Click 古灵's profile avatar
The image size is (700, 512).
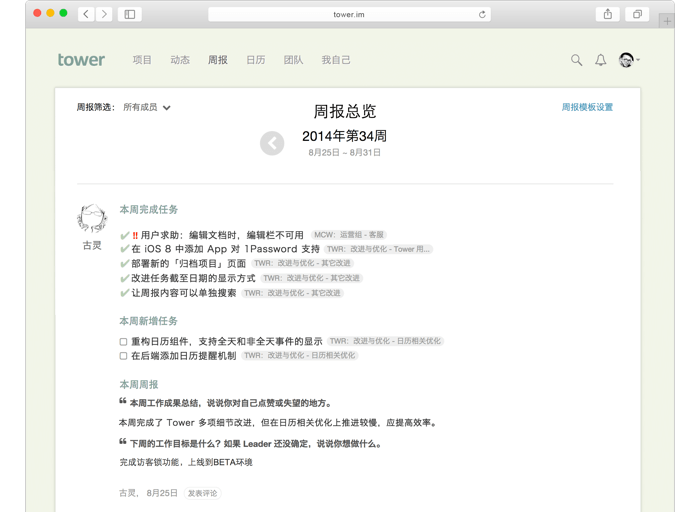tap(92, 218)
